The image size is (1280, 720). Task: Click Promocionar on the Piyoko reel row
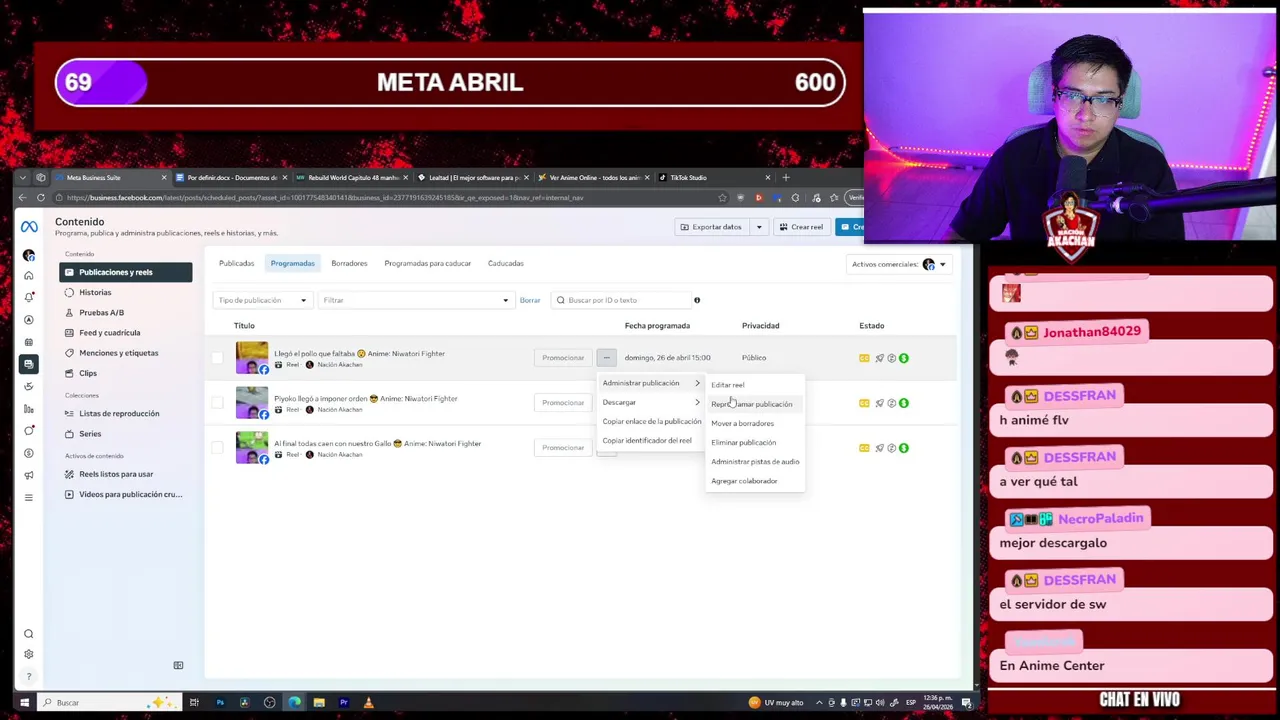(563, 403)
